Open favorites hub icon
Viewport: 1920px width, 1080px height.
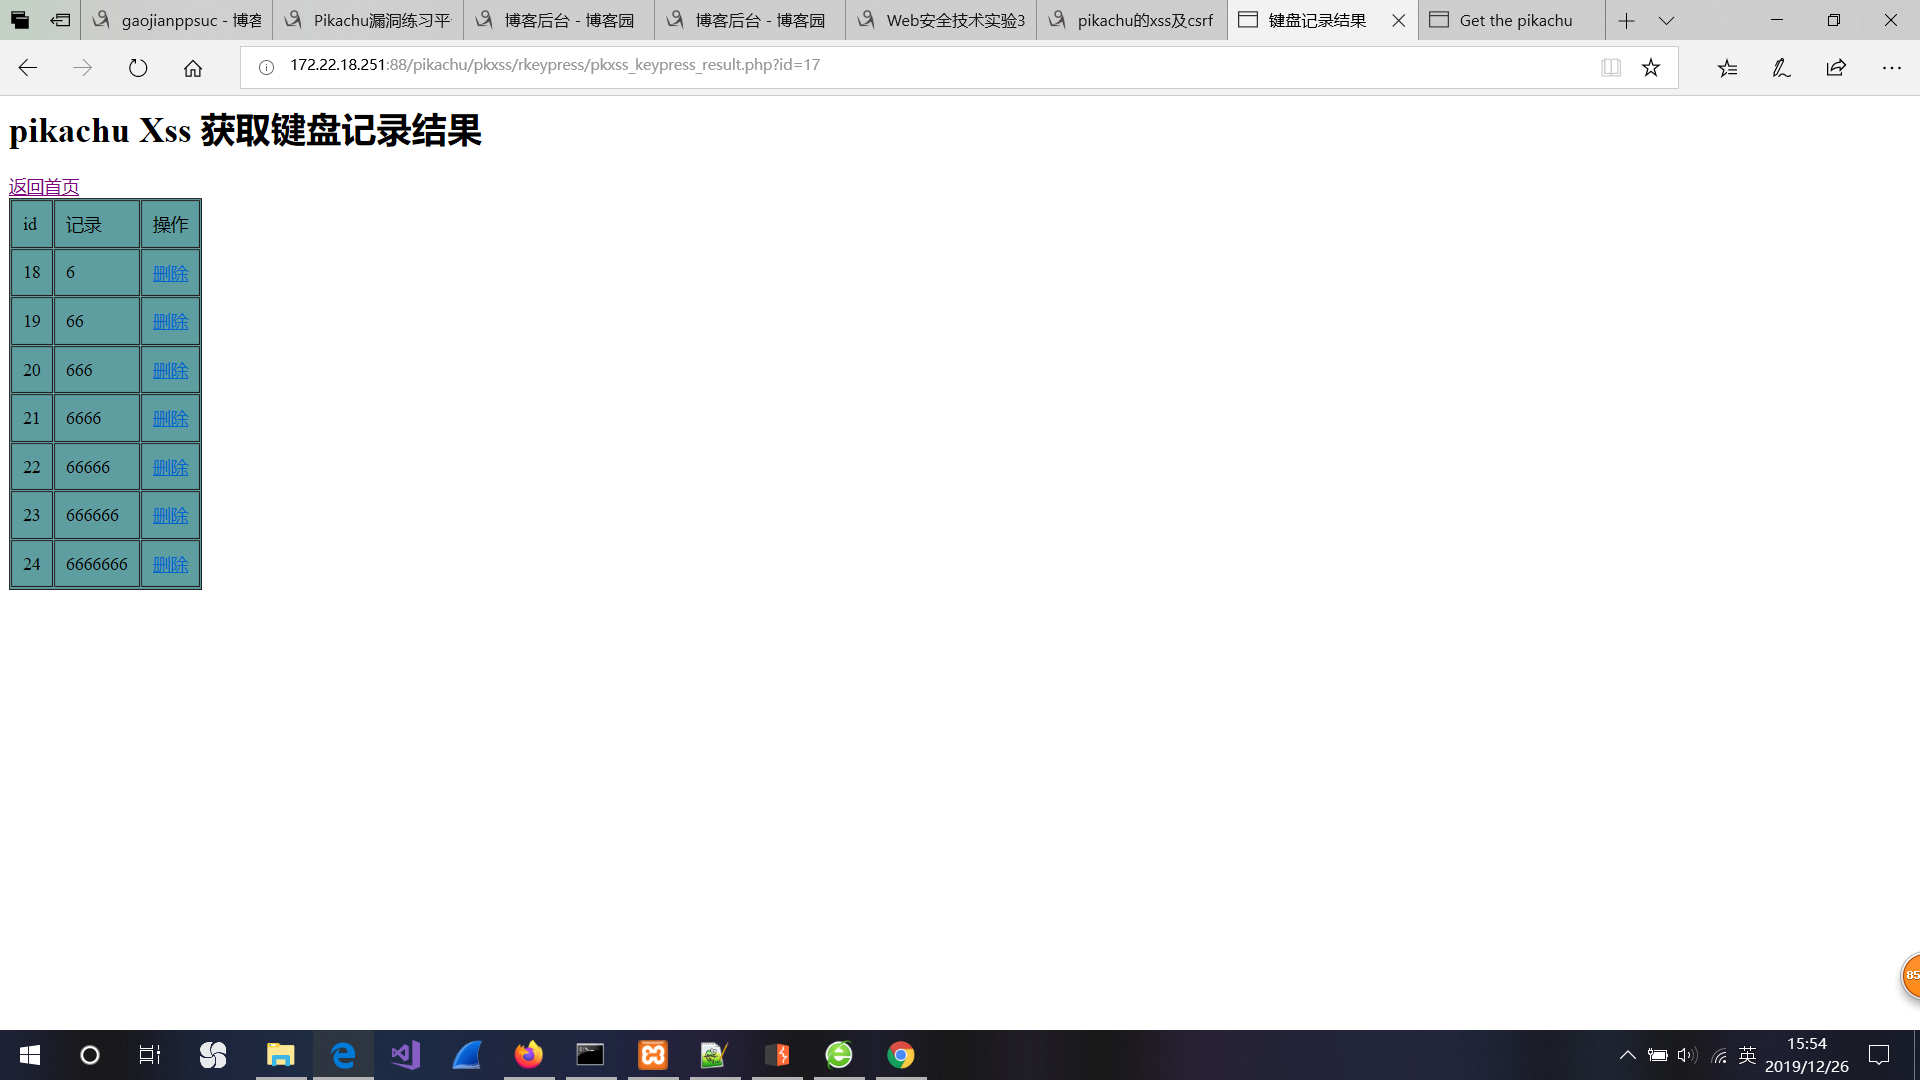(1727, 68)
